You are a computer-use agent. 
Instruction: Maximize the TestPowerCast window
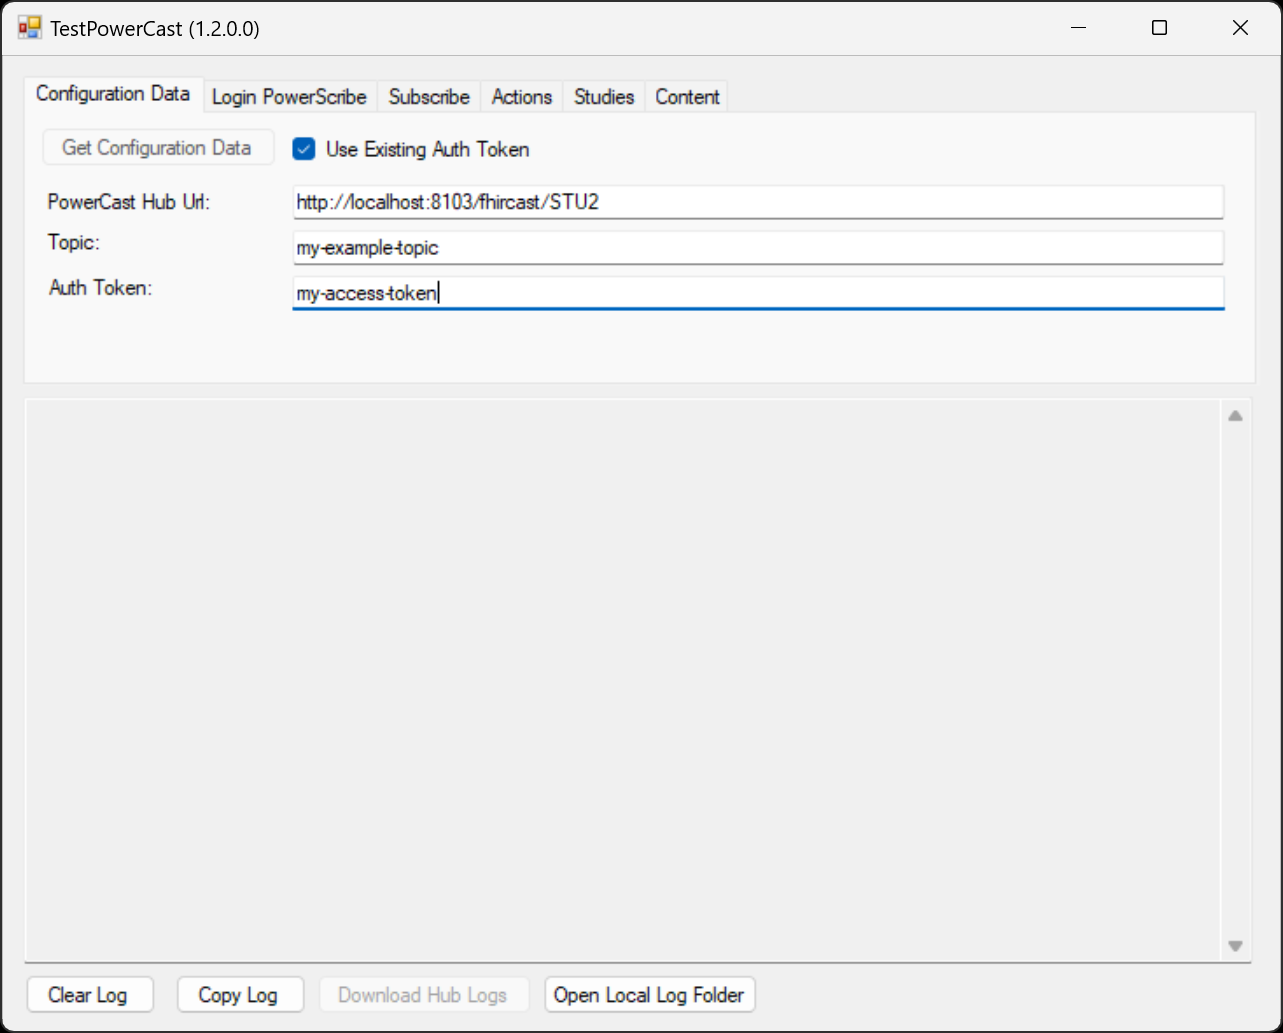tap(1159, 28)
